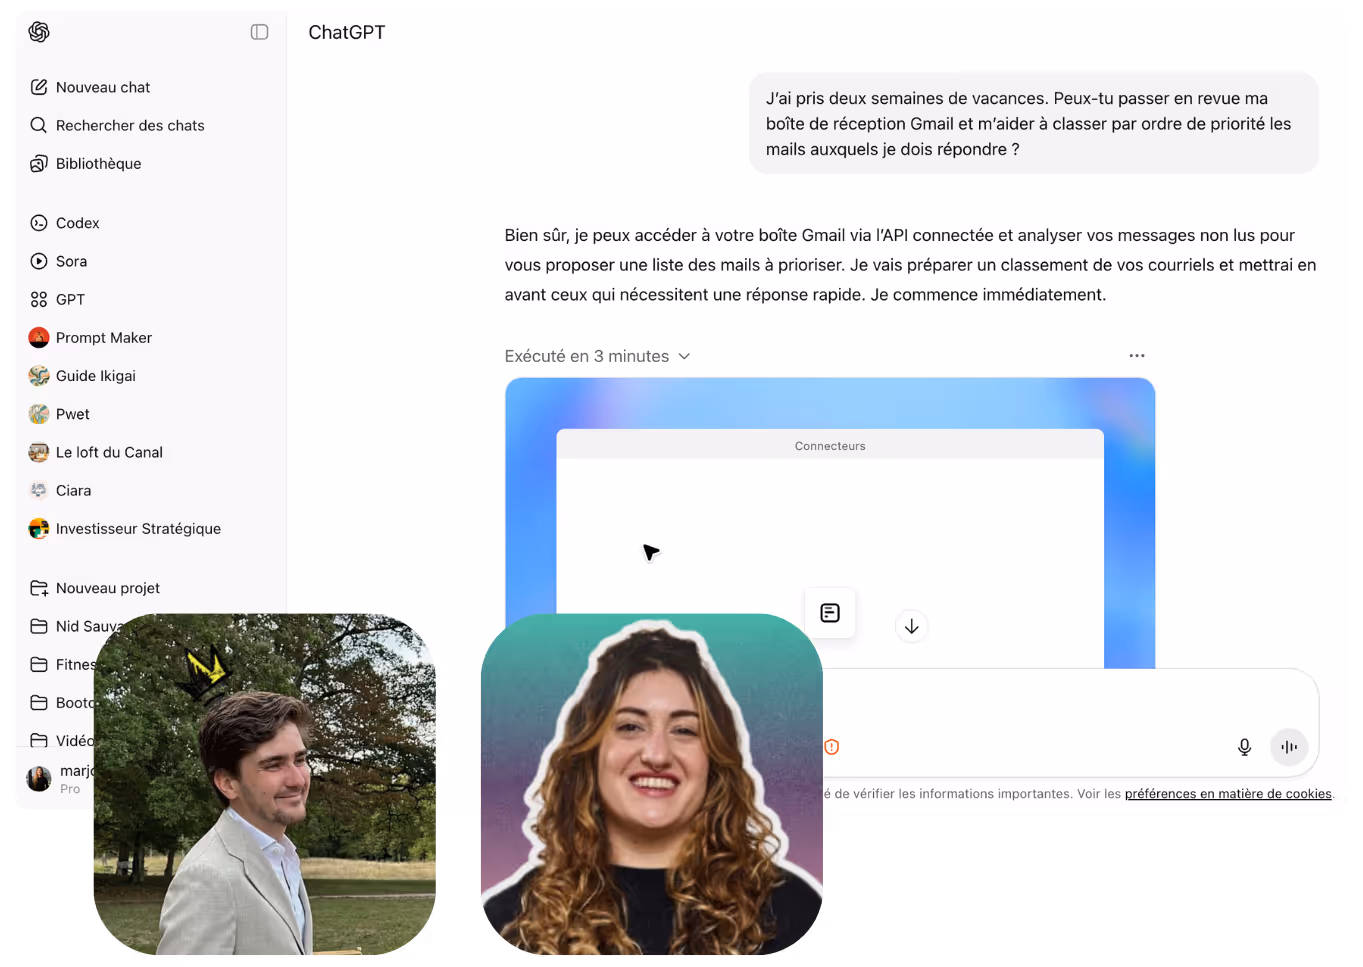The image size is (1363, 967).
Task: Click the Investisseur Stratégique avatar icon
Action: click(x=39, y=528)
